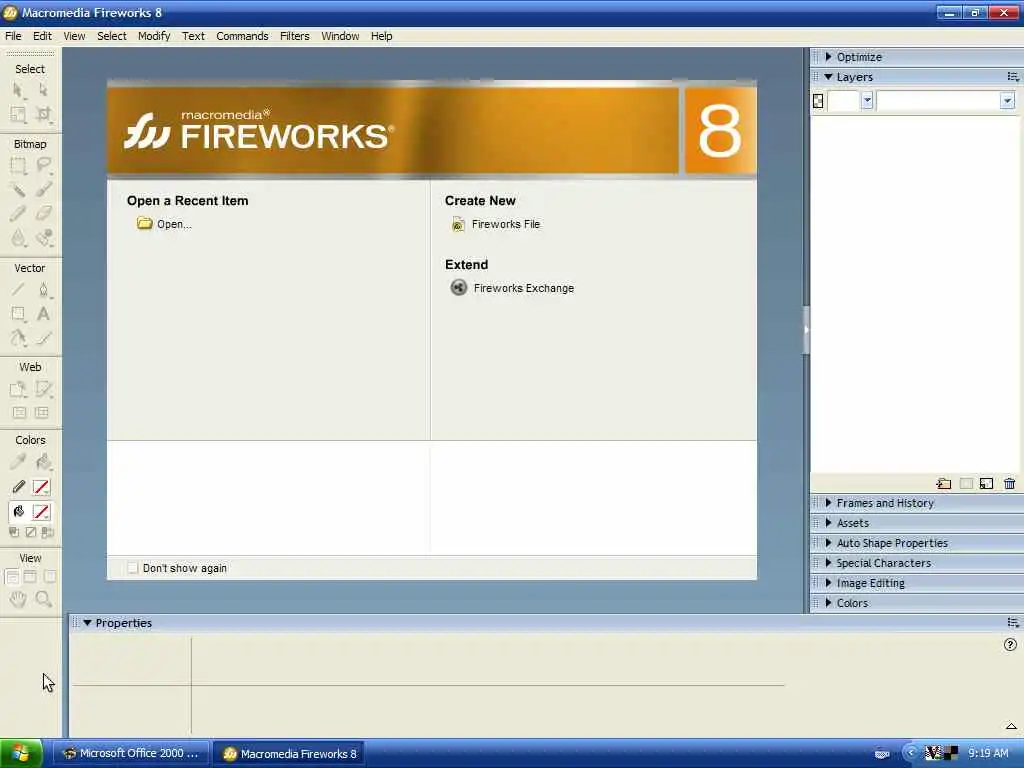Open the Modify menu
Screen dimensions: 1024x768
coord(154,36)
